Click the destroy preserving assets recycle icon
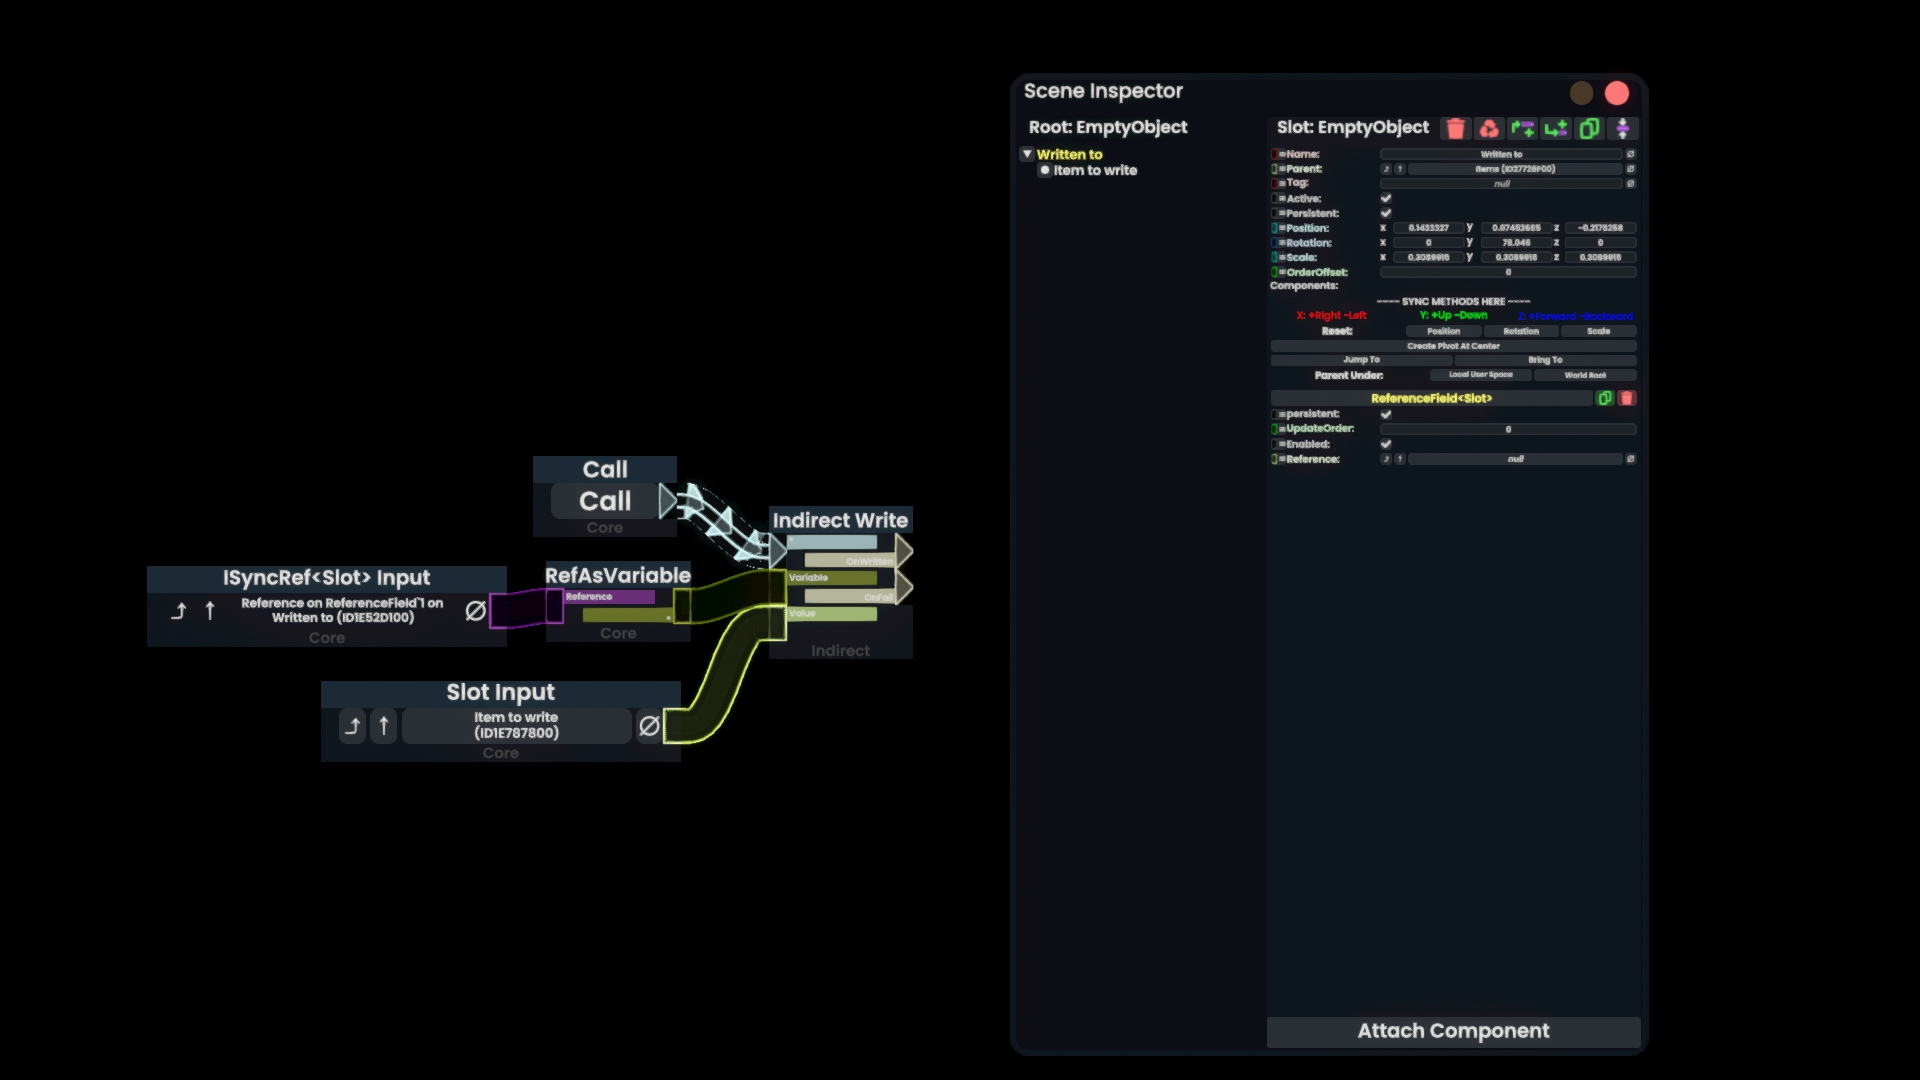This screenshot has width=1920, height=1080. (1489, 128)
